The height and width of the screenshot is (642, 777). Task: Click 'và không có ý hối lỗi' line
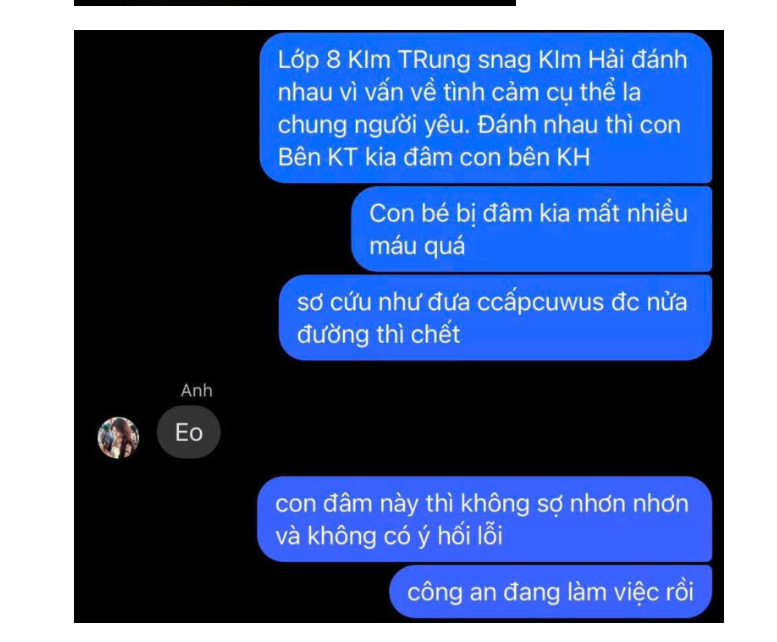coord(389,536)
